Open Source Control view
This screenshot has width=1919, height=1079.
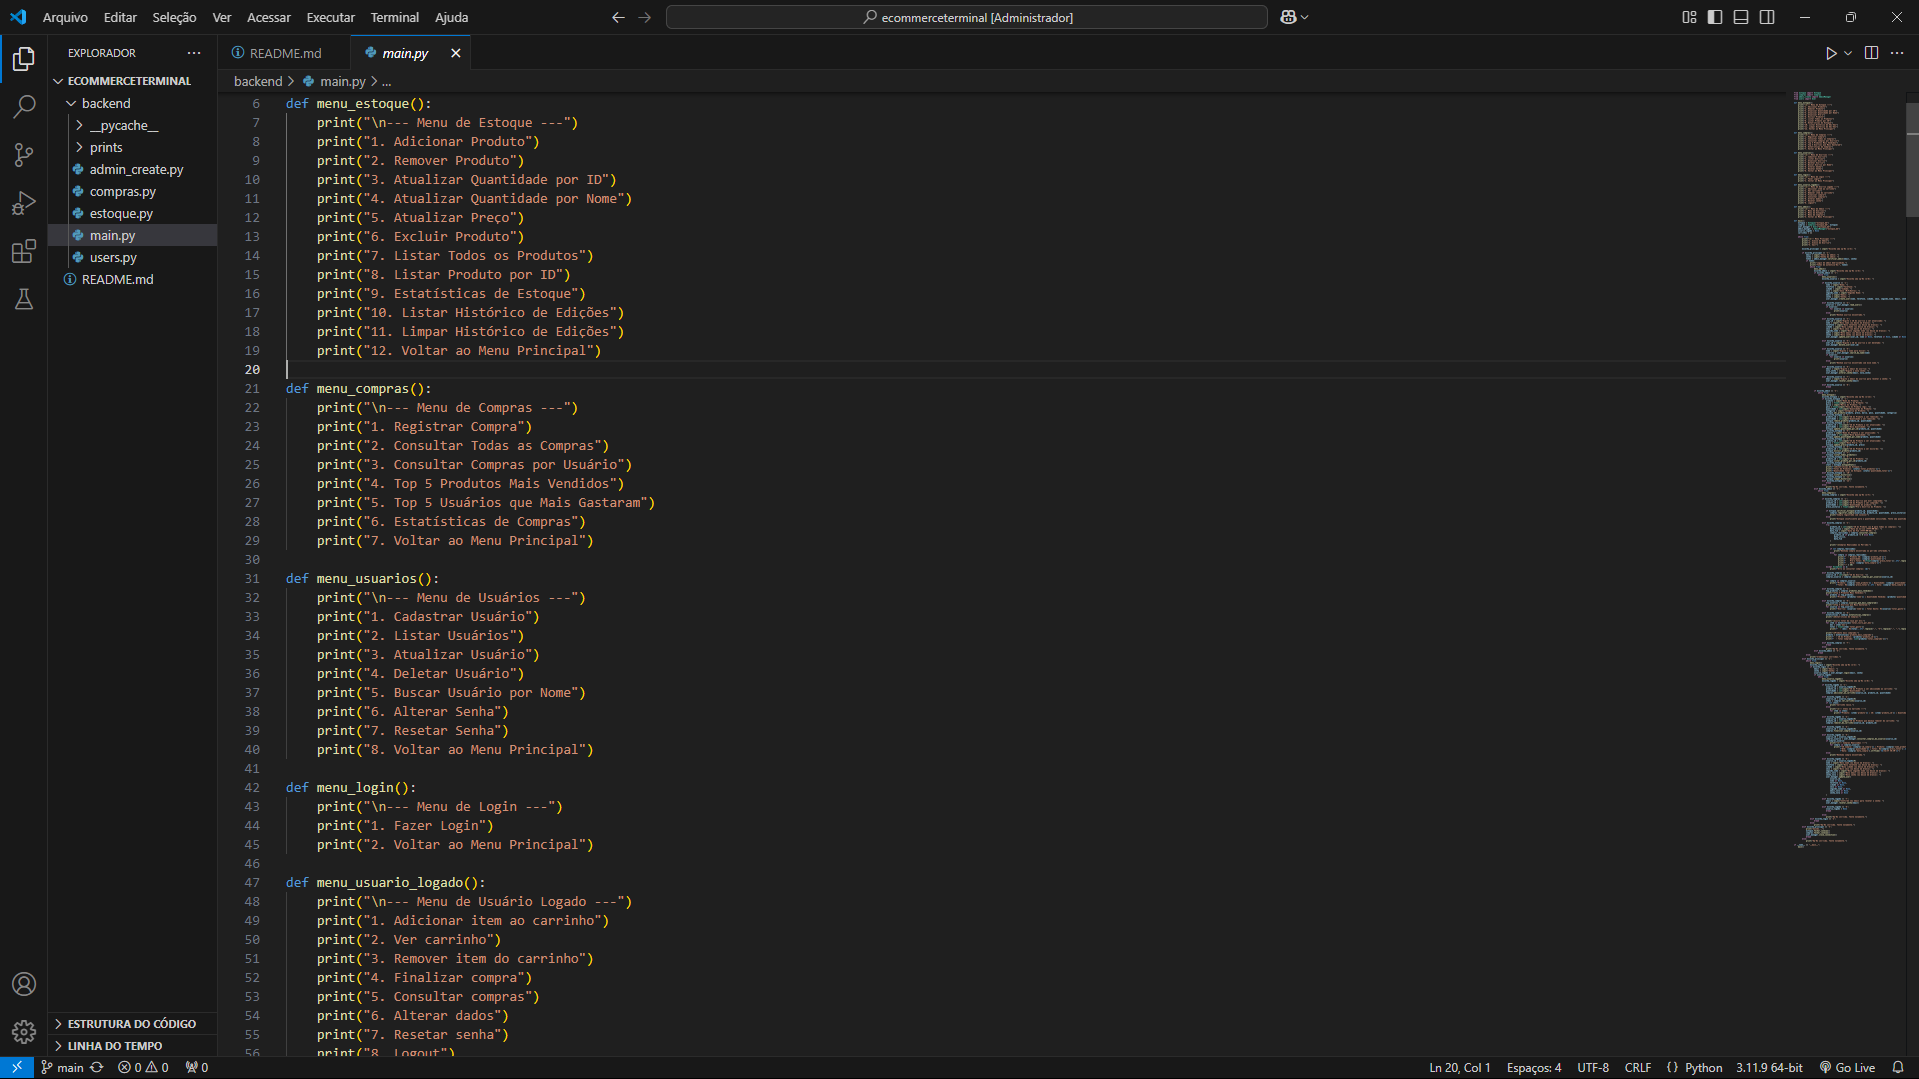pyautogui.click(x=24, y=154)
